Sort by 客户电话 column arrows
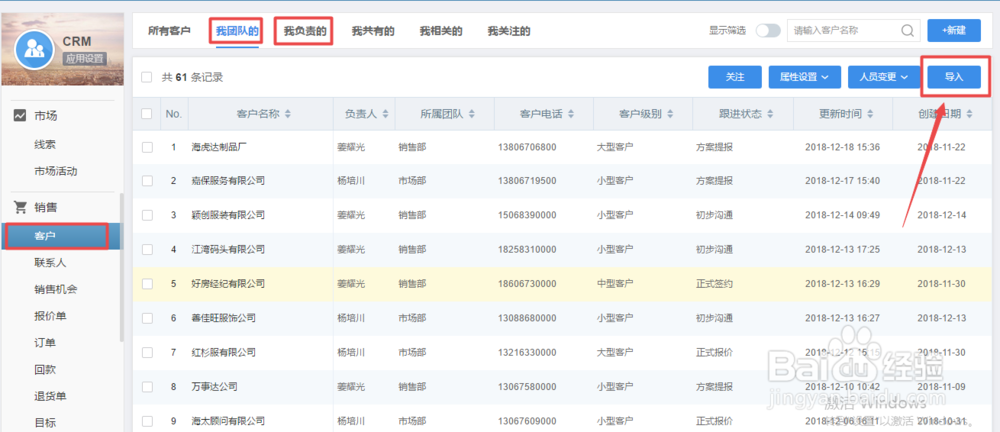Viewport: 1000px width, 432px height. pos(571,114)
